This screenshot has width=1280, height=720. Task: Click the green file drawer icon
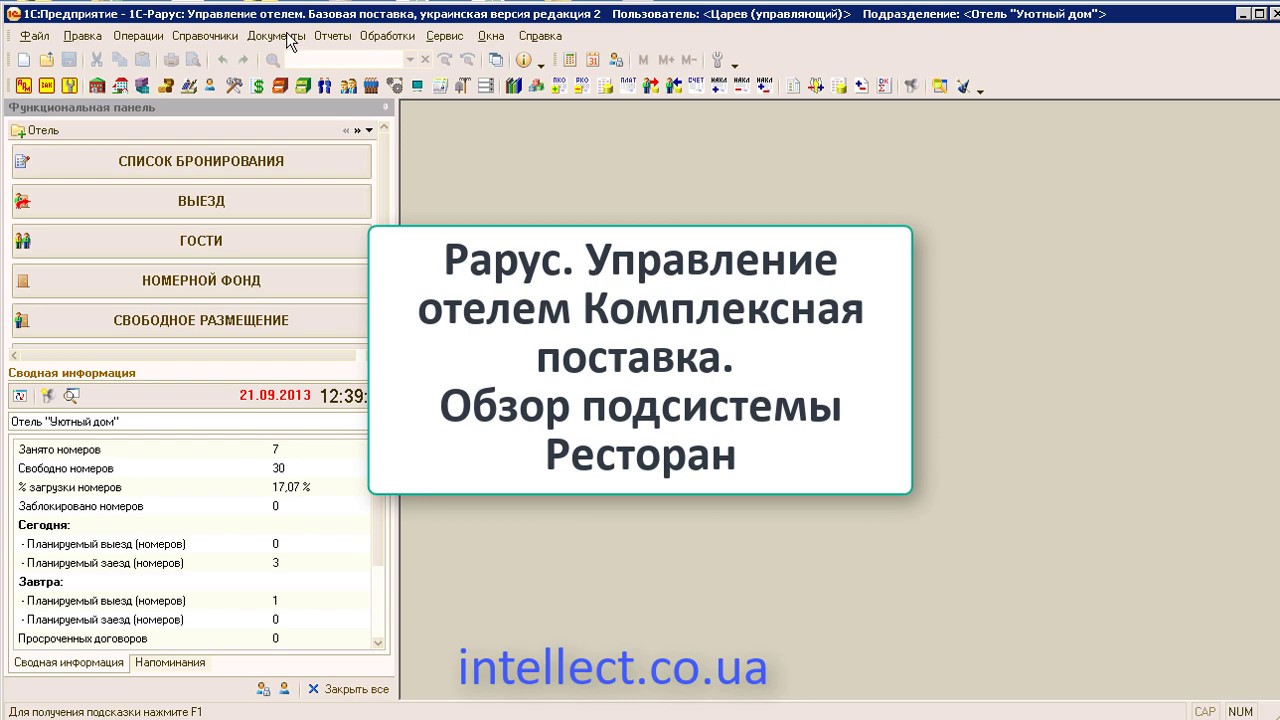(302, 86)
